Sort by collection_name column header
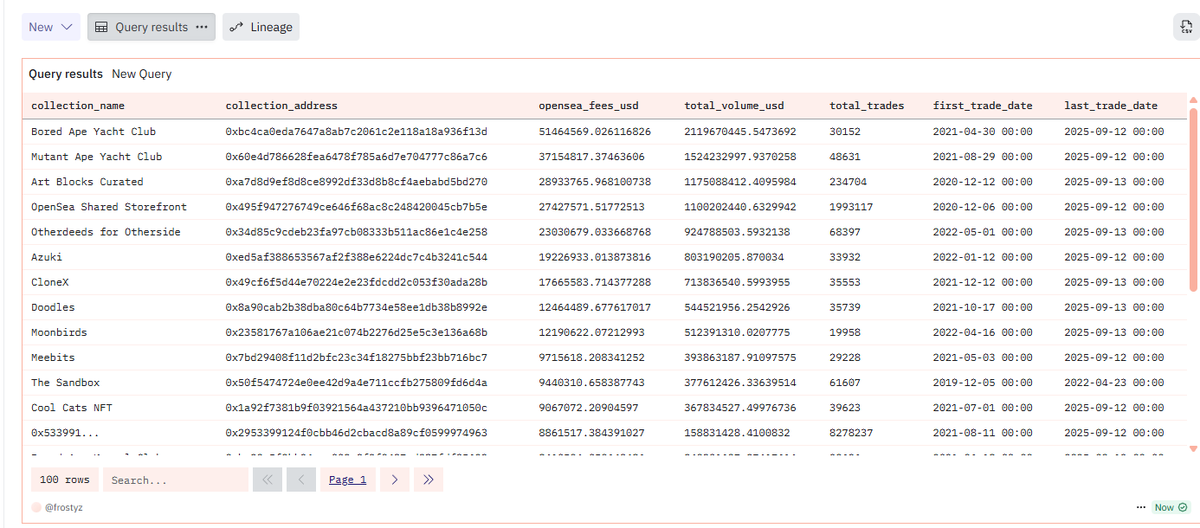 pyautogui.click(x=78, y=106)
